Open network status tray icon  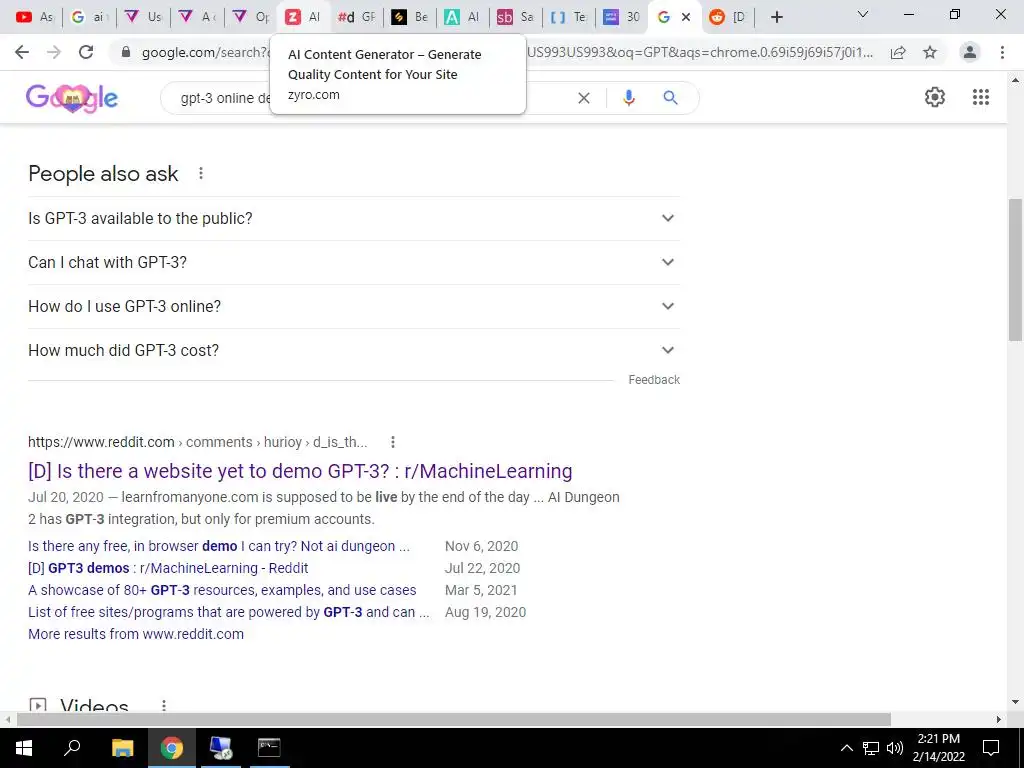click(871, 748)
